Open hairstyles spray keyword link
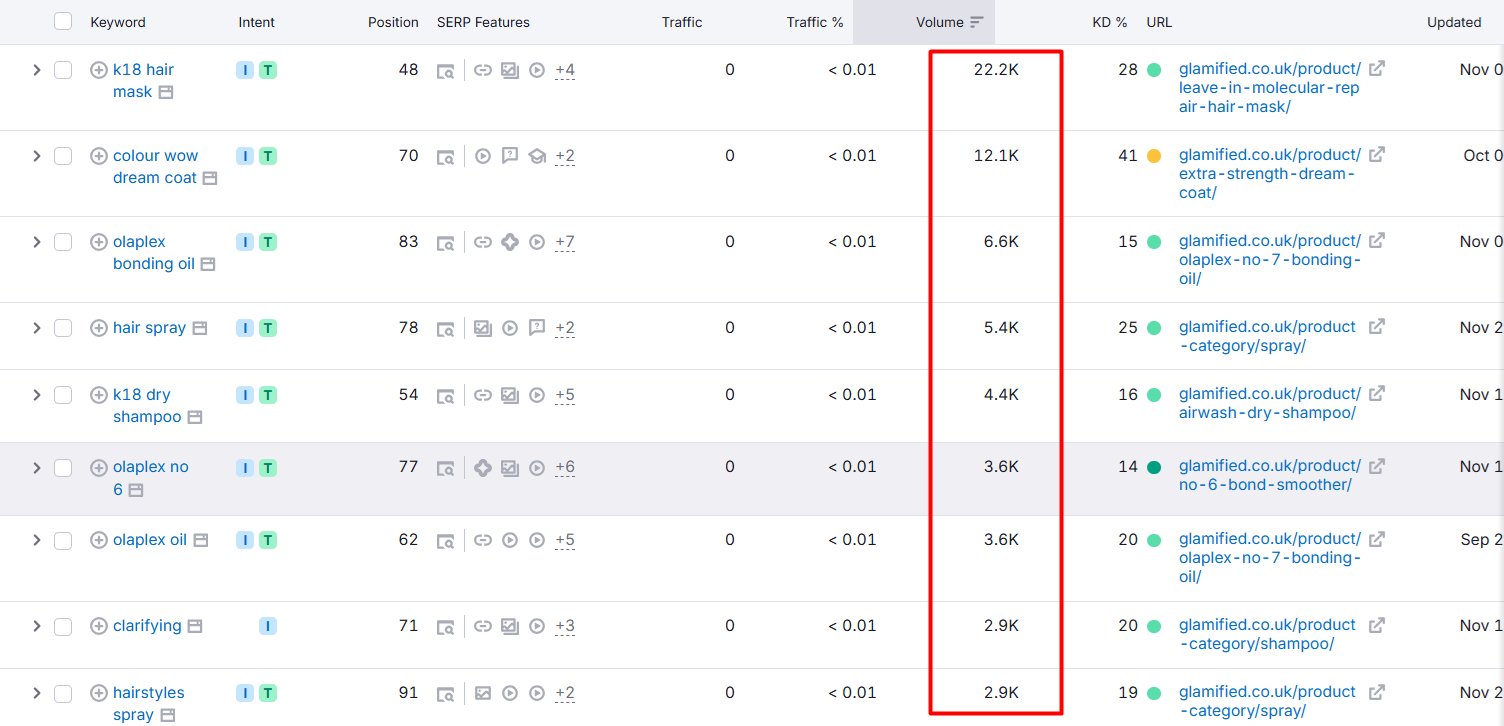The width and height of the screenshot is (1504, 726). pos(148,704)
